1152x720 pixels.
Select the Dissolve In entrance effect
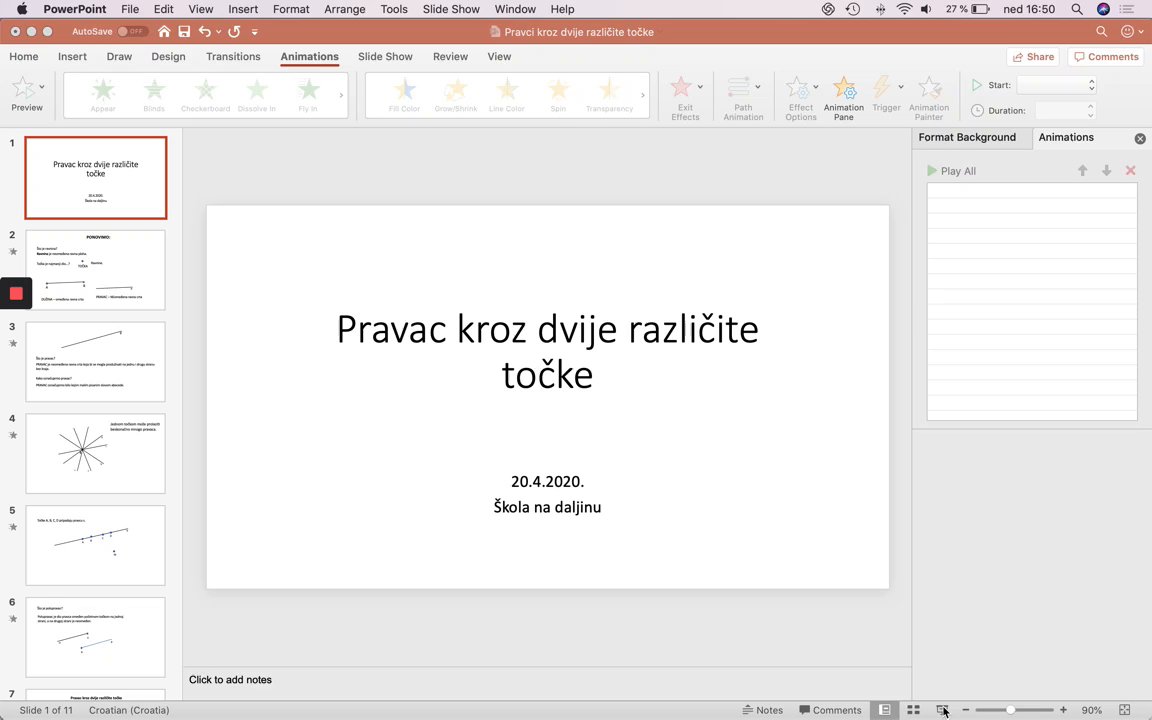[257, 95]
